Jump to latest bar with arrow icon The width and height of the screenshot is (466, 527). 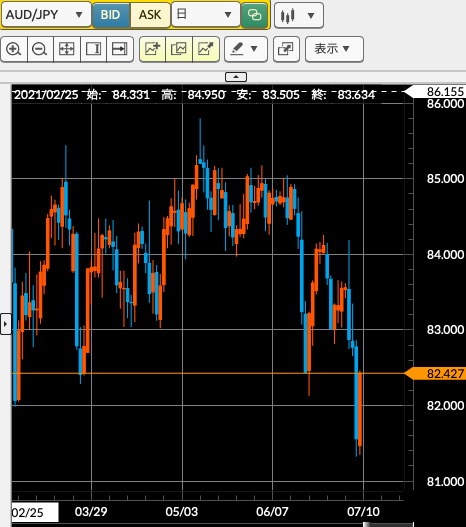pyautogui.click(x=120, y=49)
